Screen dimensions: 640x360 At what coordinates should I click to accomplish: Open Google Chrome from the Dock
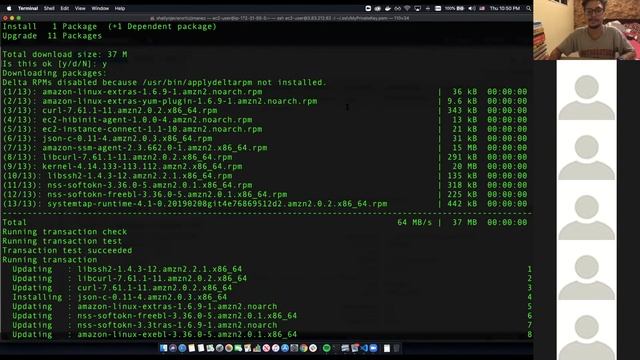[x=304, y=348]
